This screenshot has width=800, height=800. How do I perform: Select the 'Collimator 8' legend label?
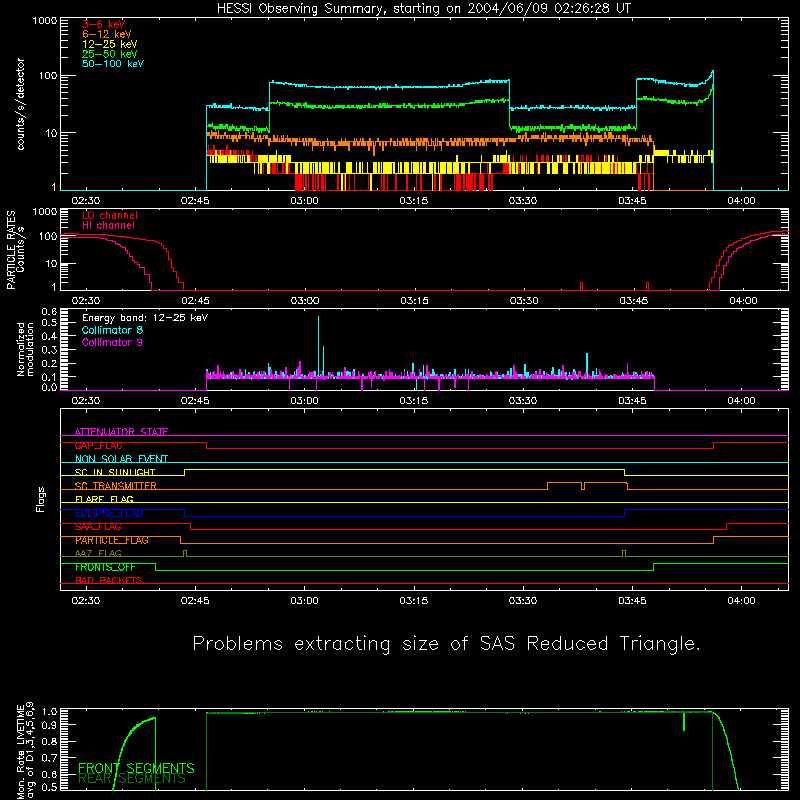(112, 330)
